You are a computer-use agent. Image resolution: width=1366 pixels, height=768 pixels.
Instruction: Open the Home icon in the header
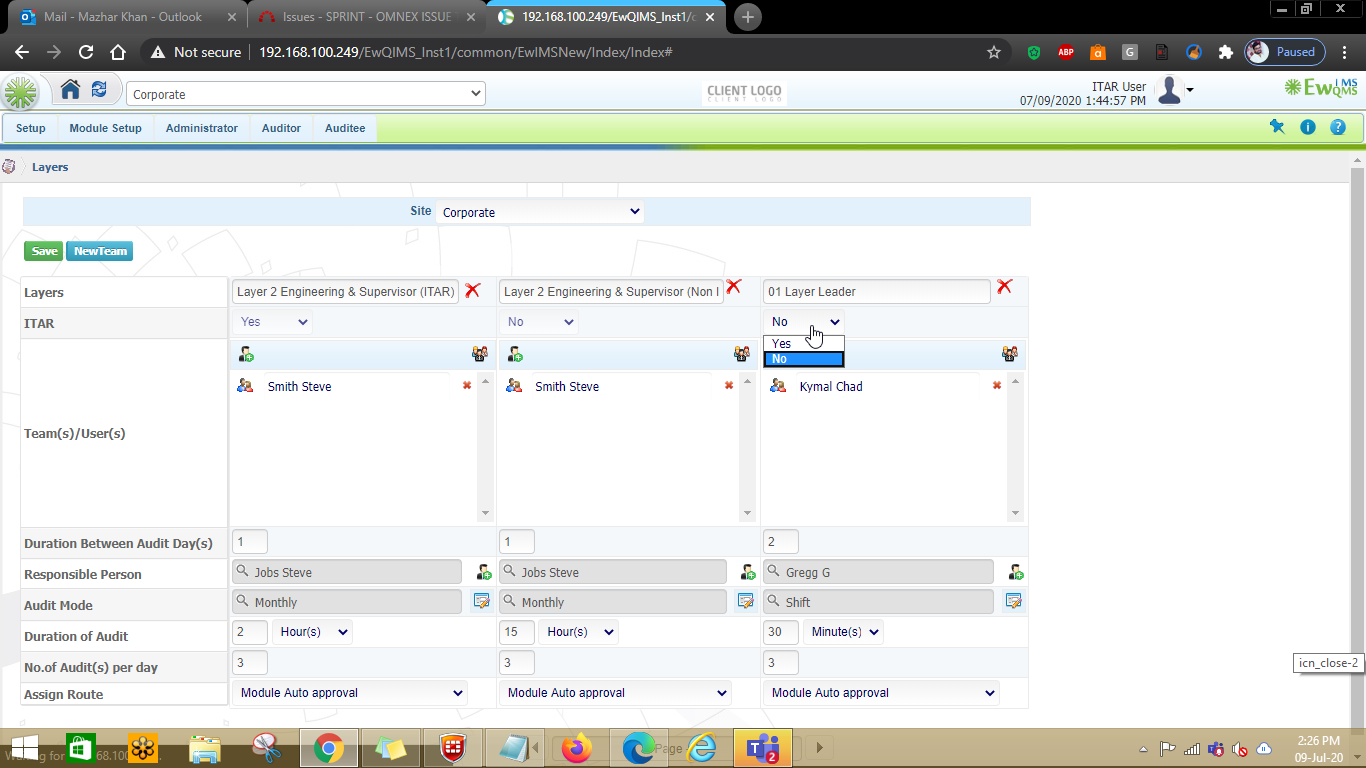[x=70, y=90]
